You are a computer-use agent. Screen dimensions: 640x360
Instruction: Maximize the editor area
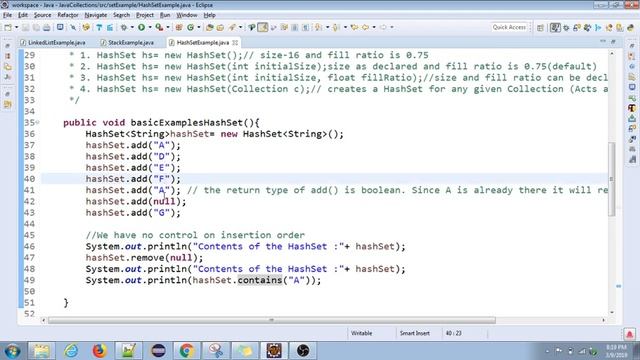click(x=613, y=42)
